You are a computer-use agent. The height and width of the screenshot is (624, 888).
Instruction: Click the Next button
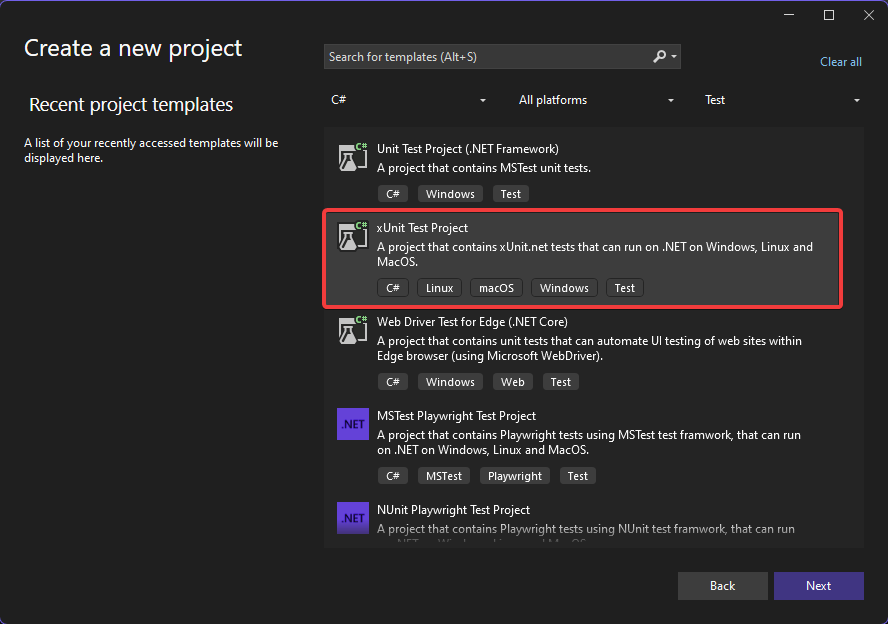[818, 586]
